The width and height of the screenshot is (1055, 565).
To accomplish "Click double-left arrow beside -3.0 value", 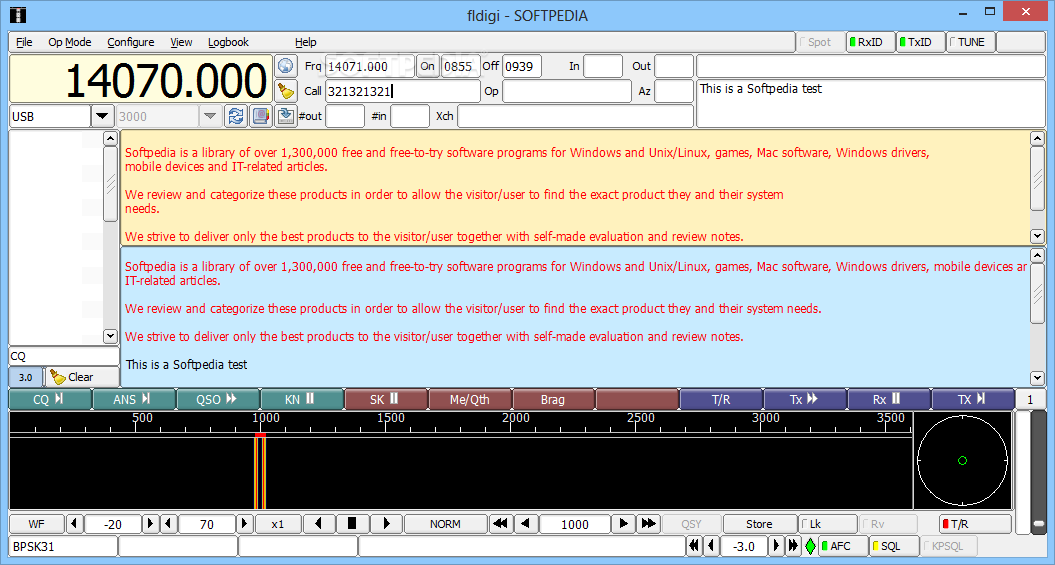I will [694, 546].
